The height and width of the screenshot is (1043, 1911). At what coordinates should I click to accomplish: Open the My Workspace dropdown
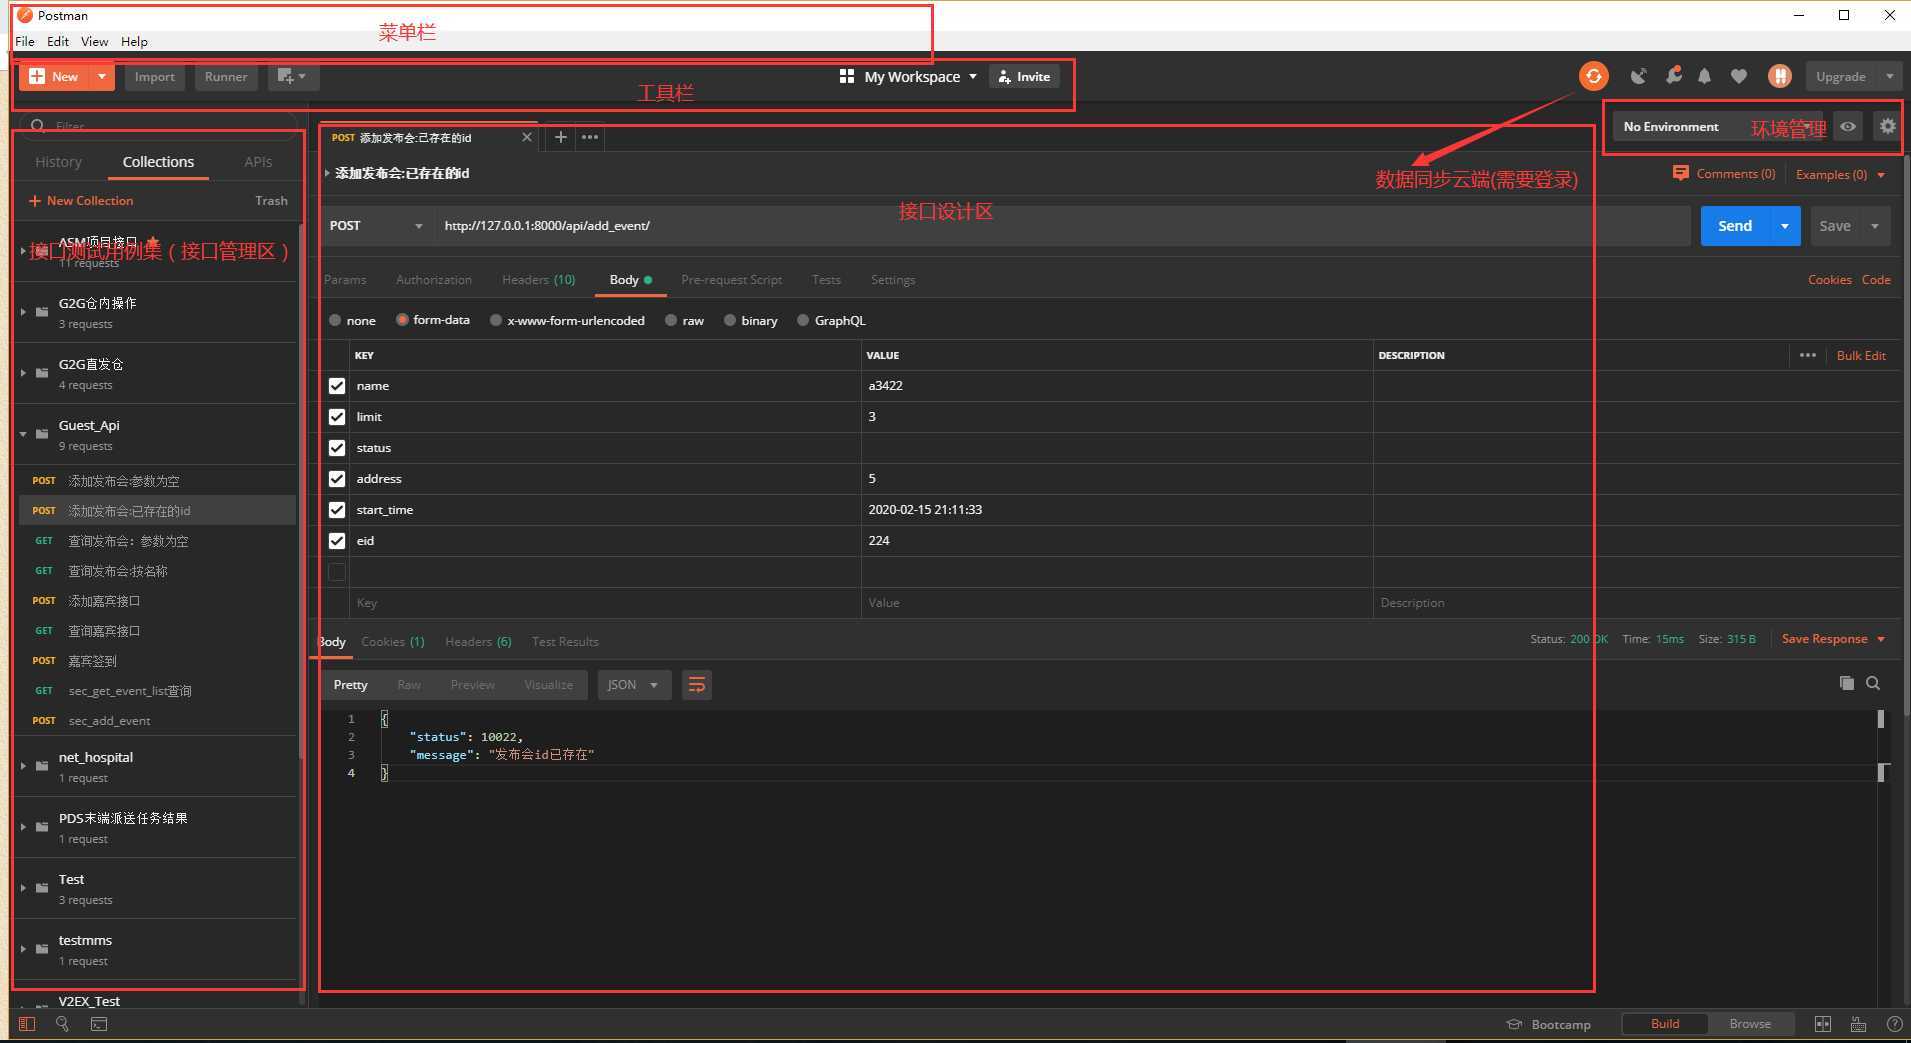coord(920,76)
